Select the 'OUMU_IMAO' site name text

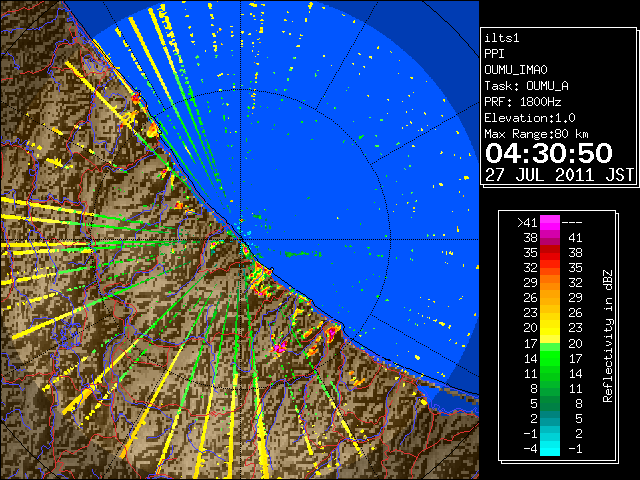[x=516, y=70]
